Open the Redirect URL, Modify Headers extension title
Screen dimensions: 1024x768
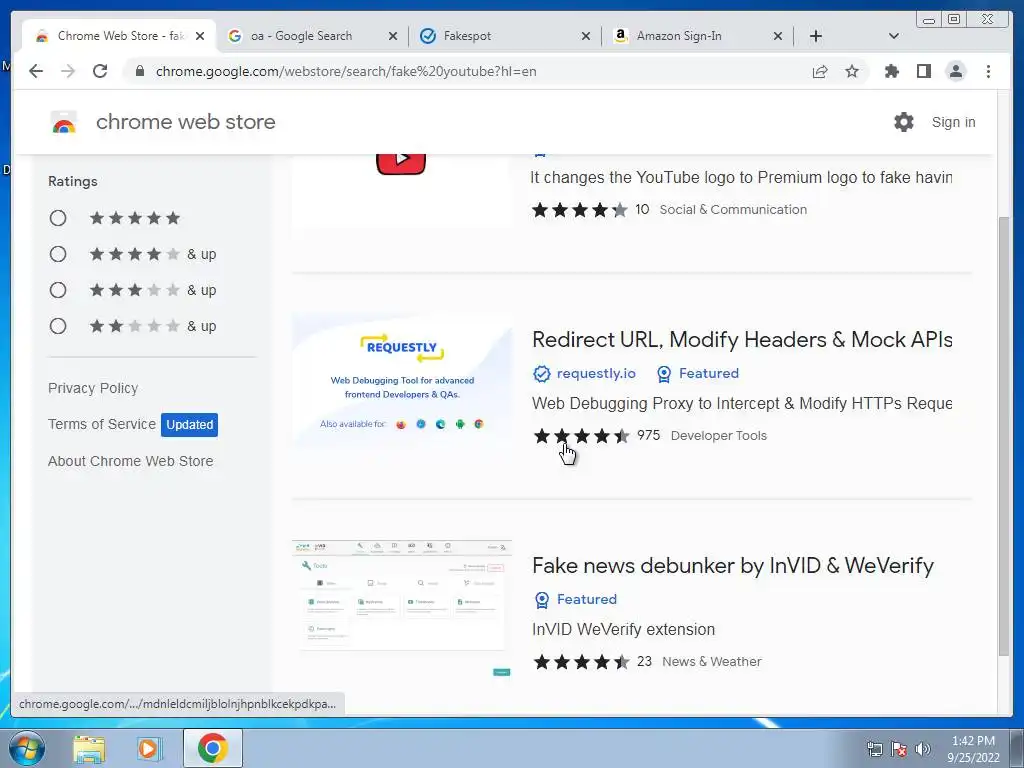point(742,340)
